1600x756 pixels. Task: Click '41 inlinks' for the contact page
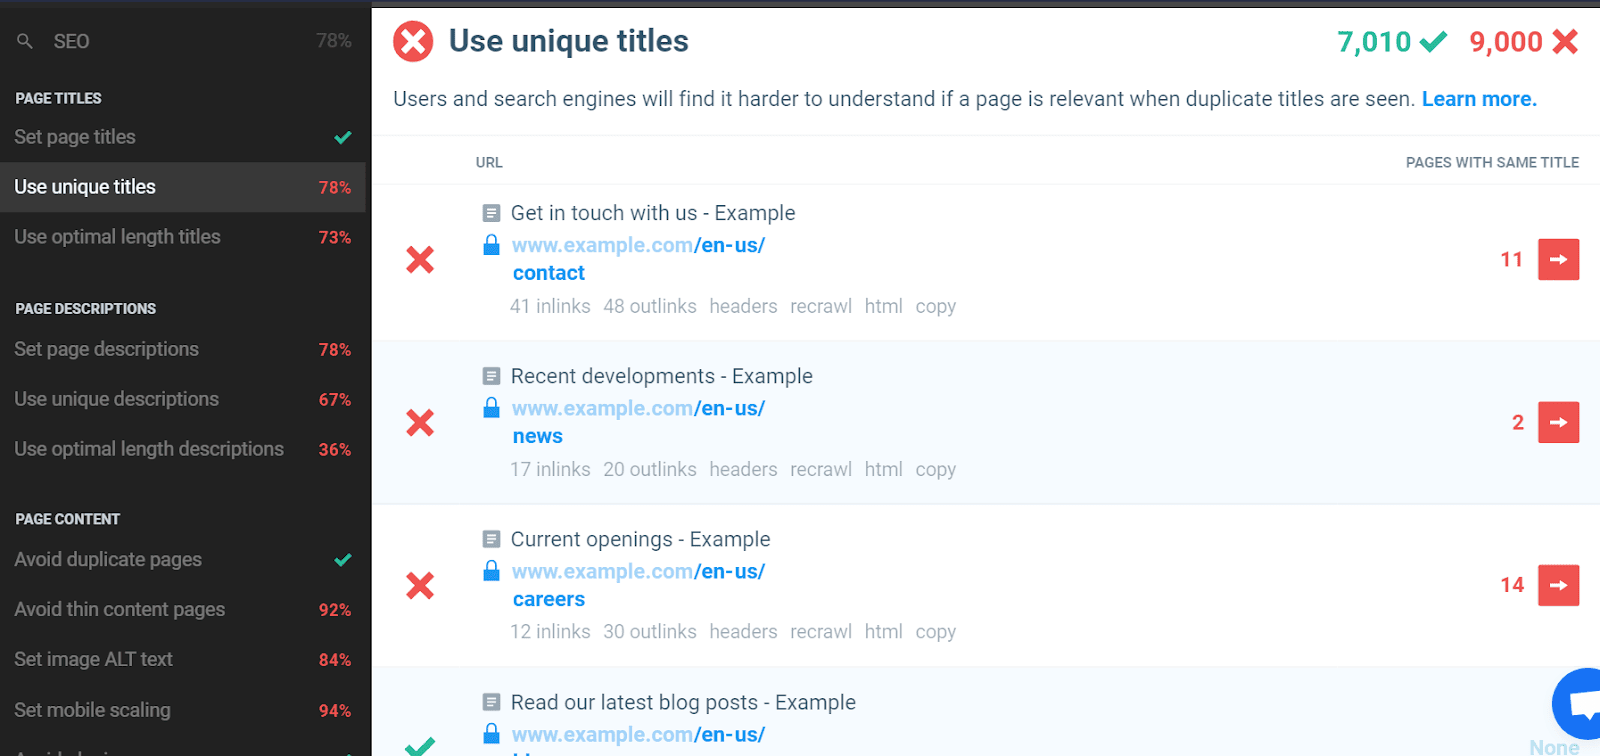550,306
